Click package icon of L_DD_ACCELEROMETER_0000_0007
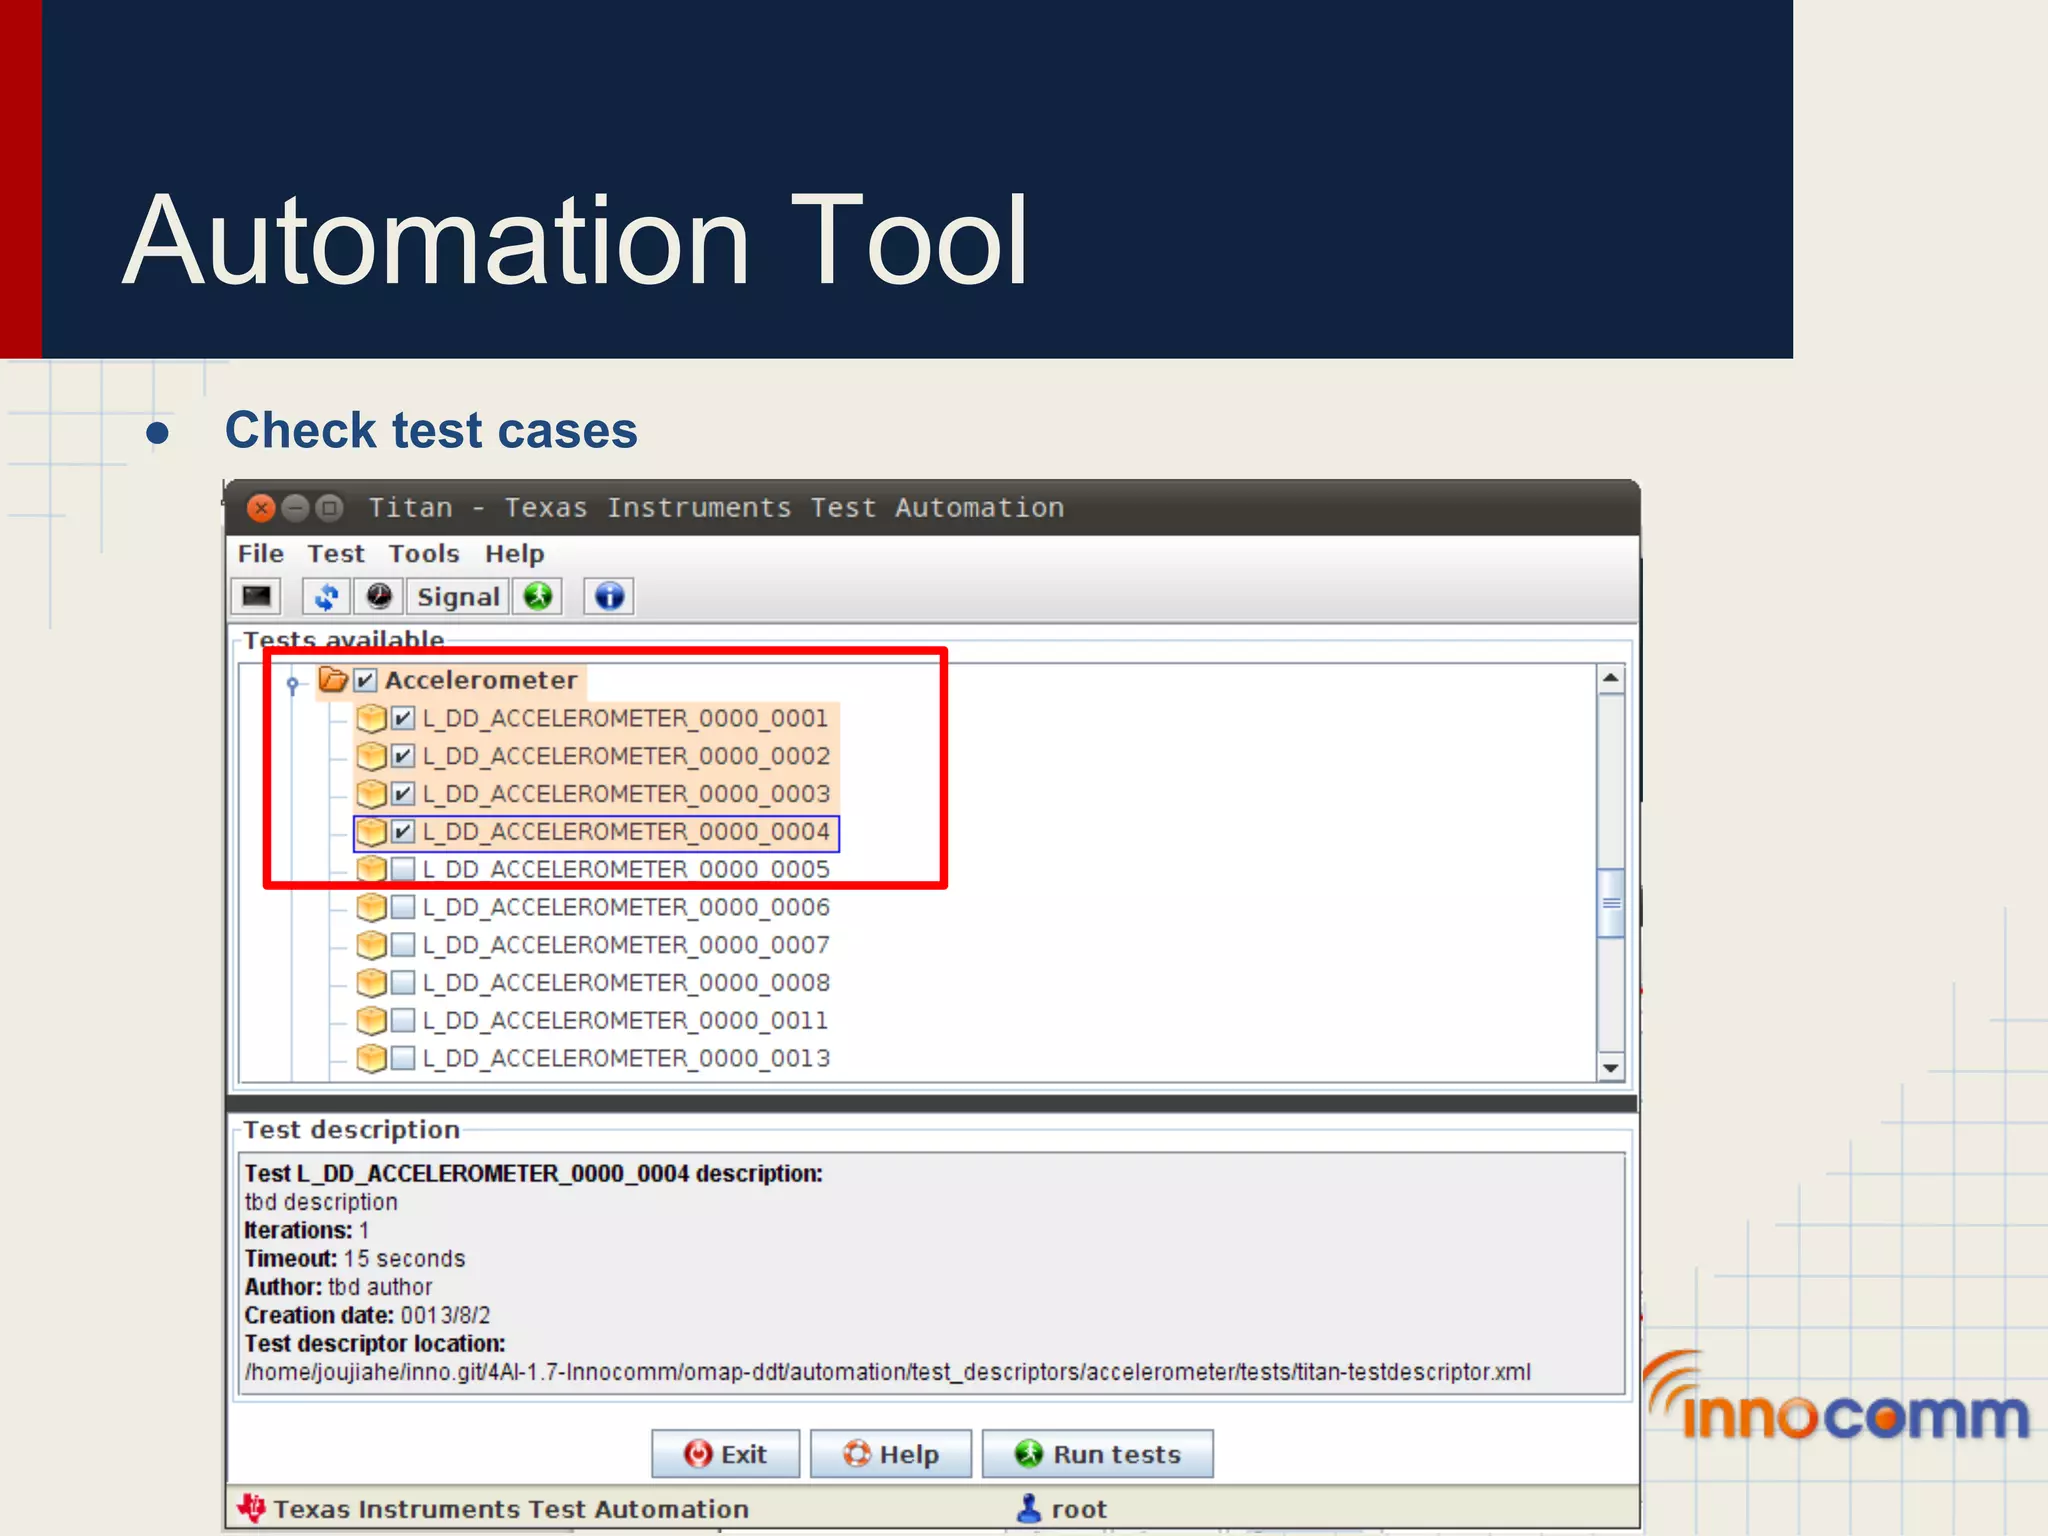 (371, 945)
